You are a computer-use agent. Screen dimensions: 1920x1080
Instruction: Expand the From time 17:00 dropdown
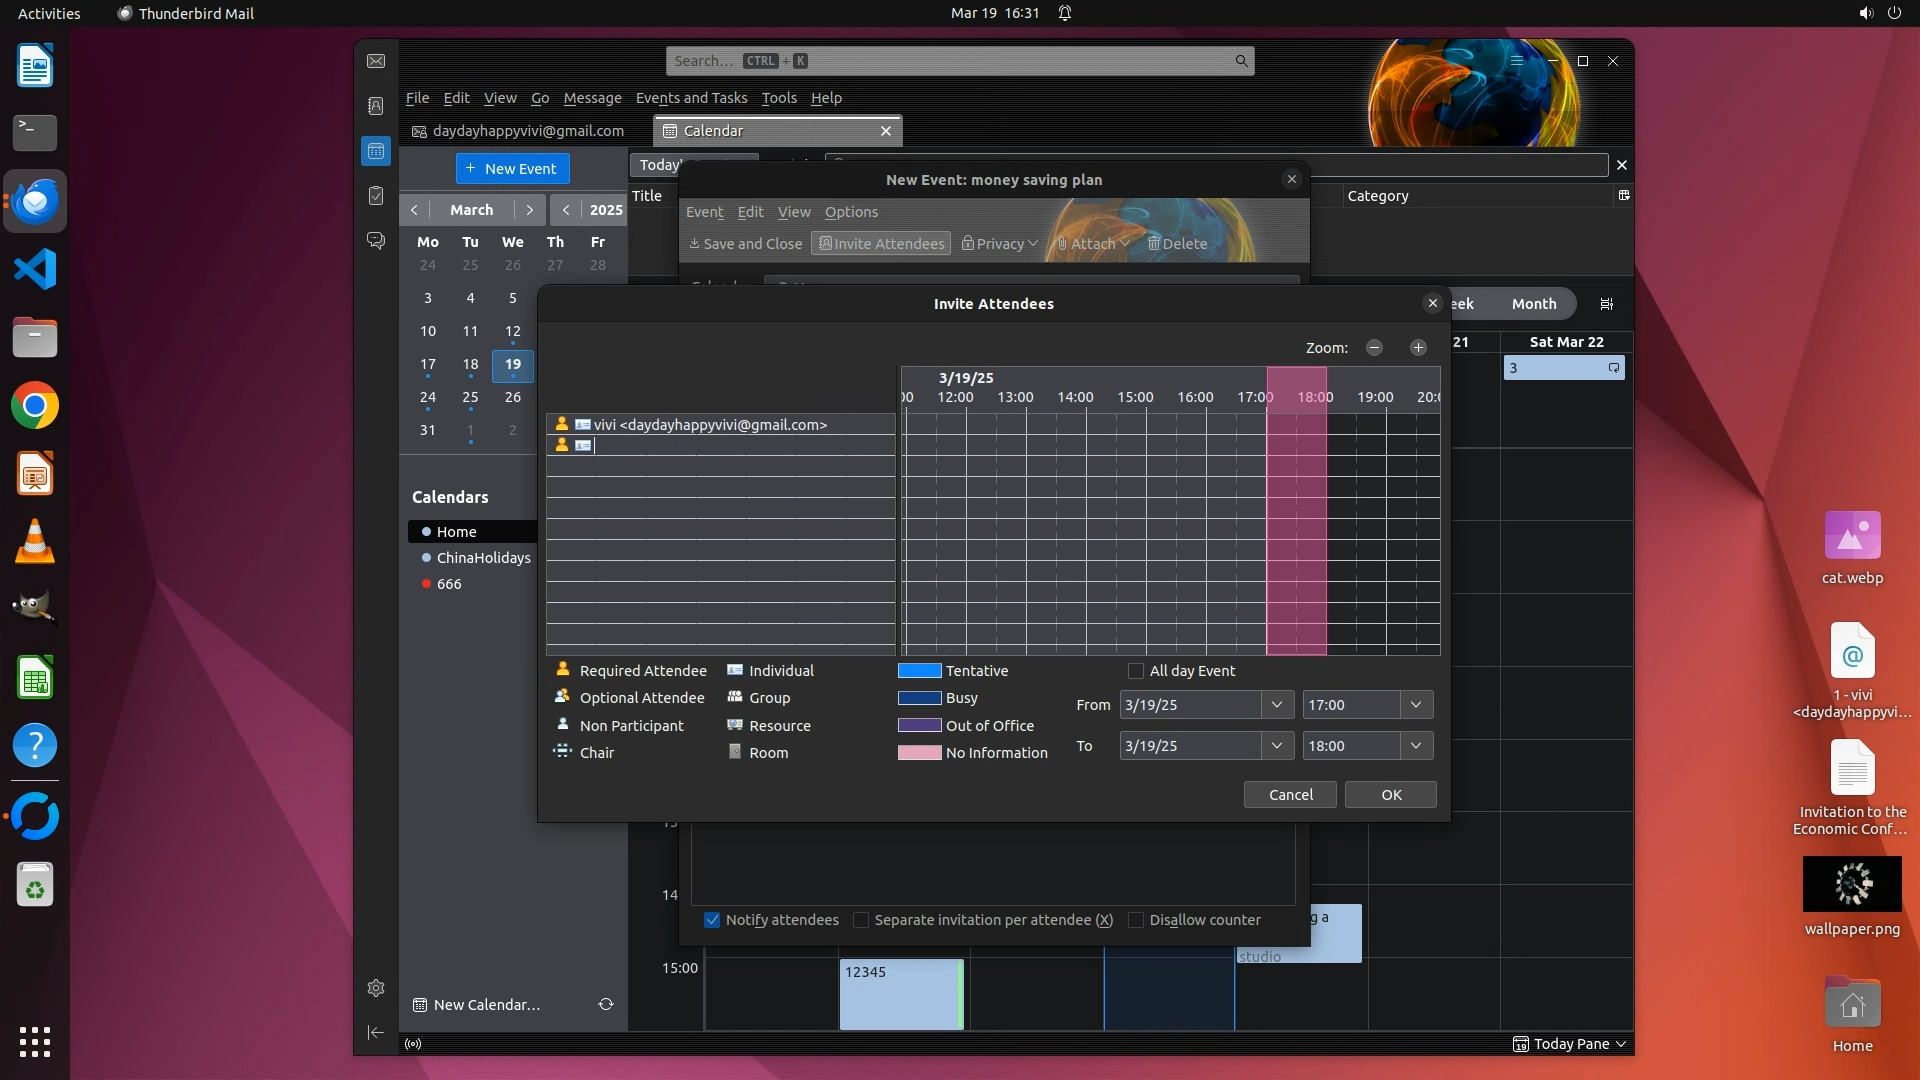coord(1416,705)
